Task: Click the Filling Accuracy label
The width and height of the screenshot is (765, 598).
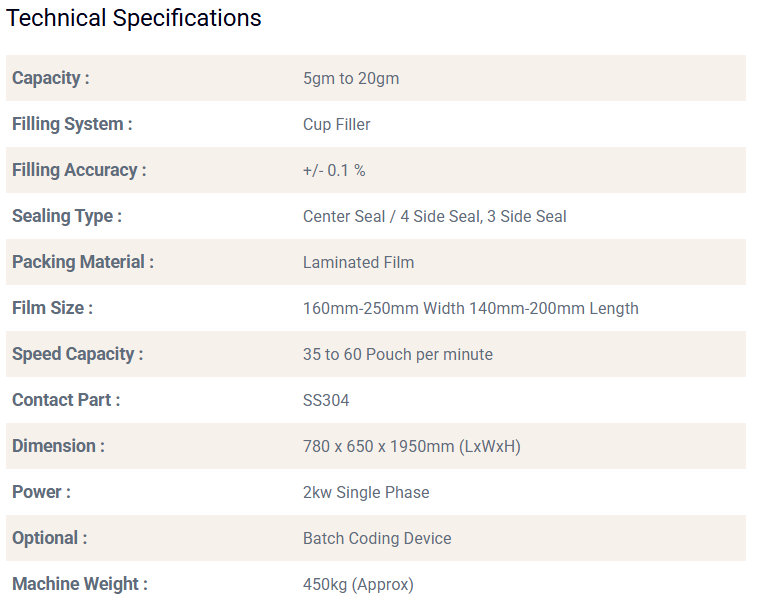Action: click(79, 170)
